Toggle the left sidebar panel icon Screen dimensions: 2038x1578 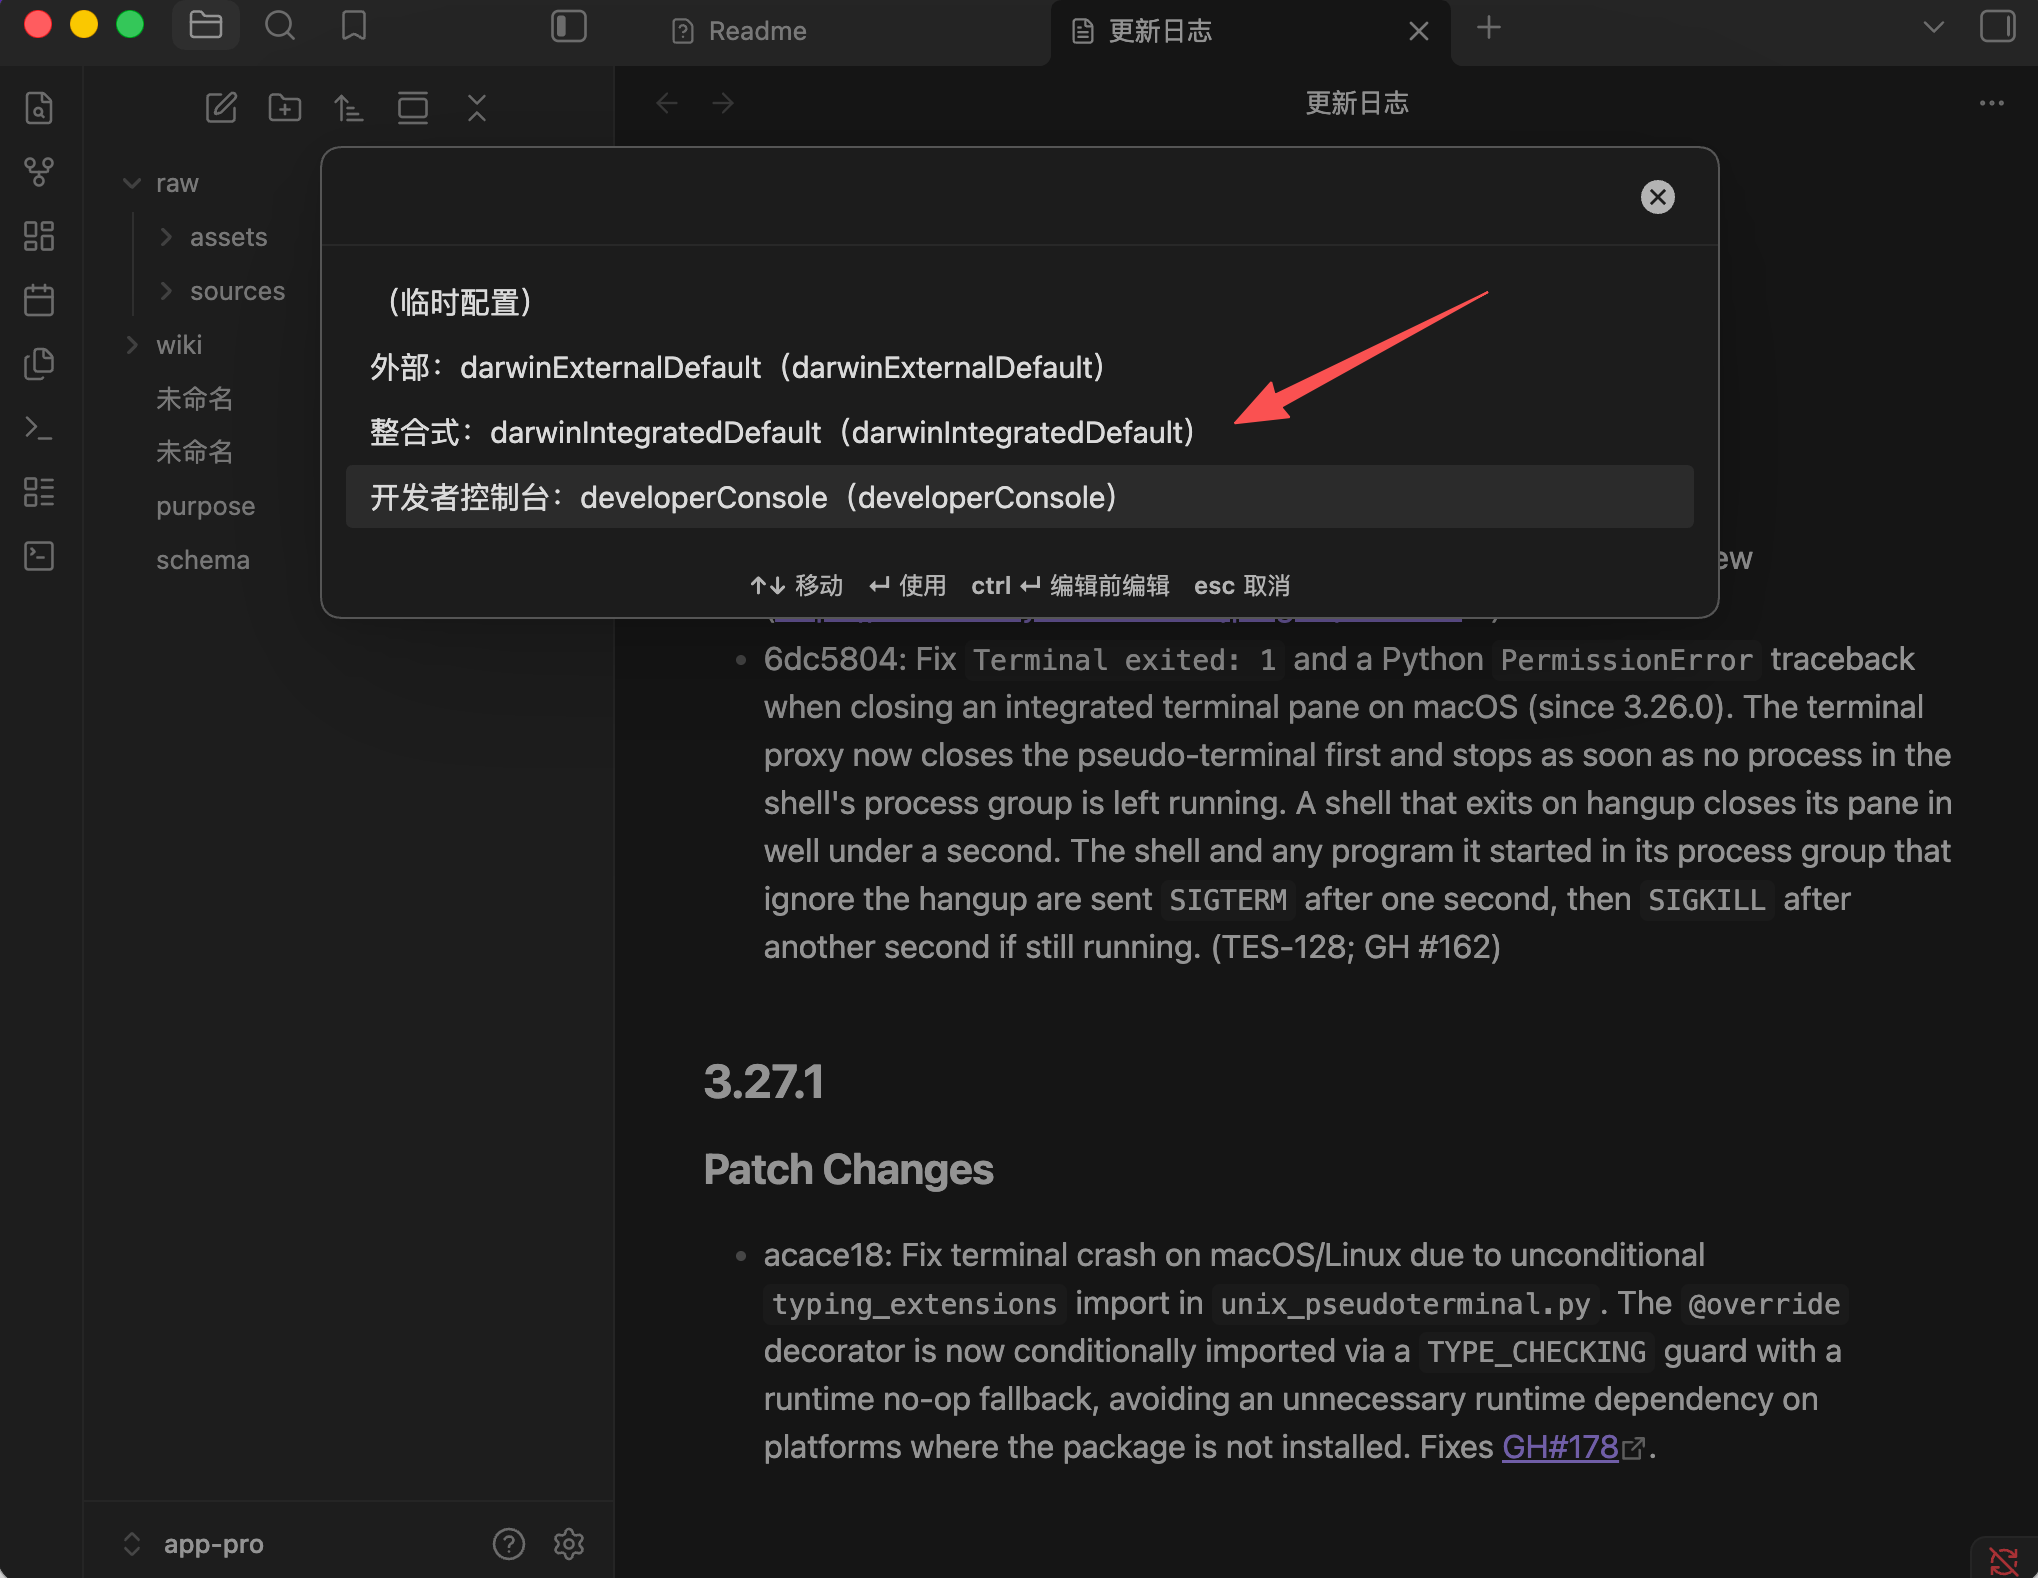pyautogui.click(x=568, y=26)
